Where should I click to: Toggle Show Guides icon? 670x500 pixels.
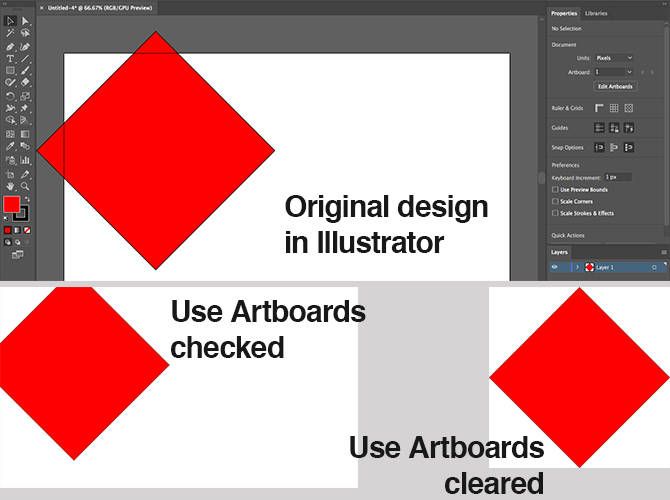pyautogui.click(x=599, y=127)
